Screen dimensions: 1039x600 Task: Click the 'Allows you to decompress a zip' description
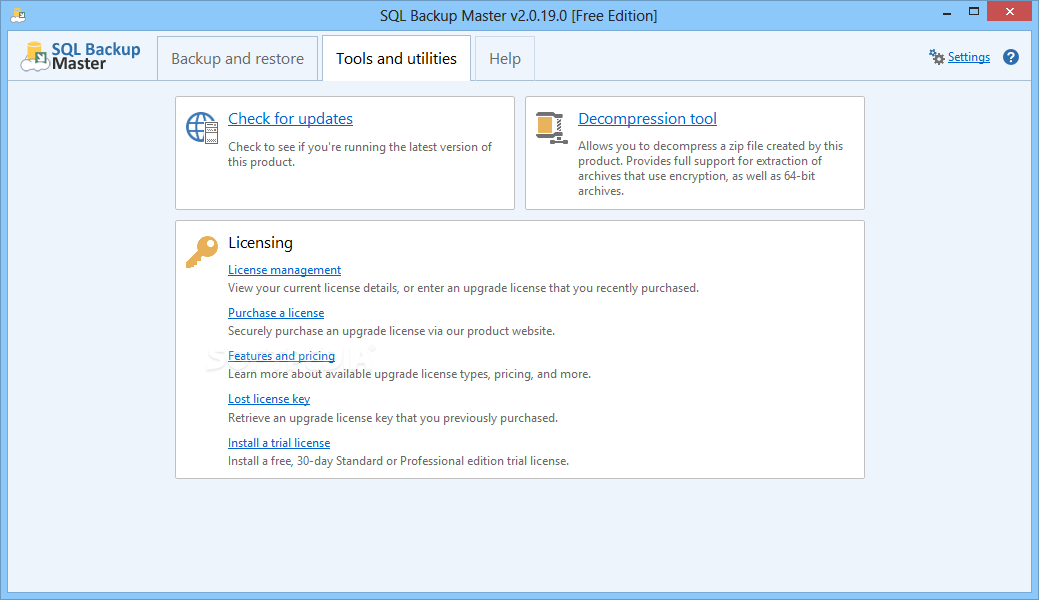coord(710,168)
